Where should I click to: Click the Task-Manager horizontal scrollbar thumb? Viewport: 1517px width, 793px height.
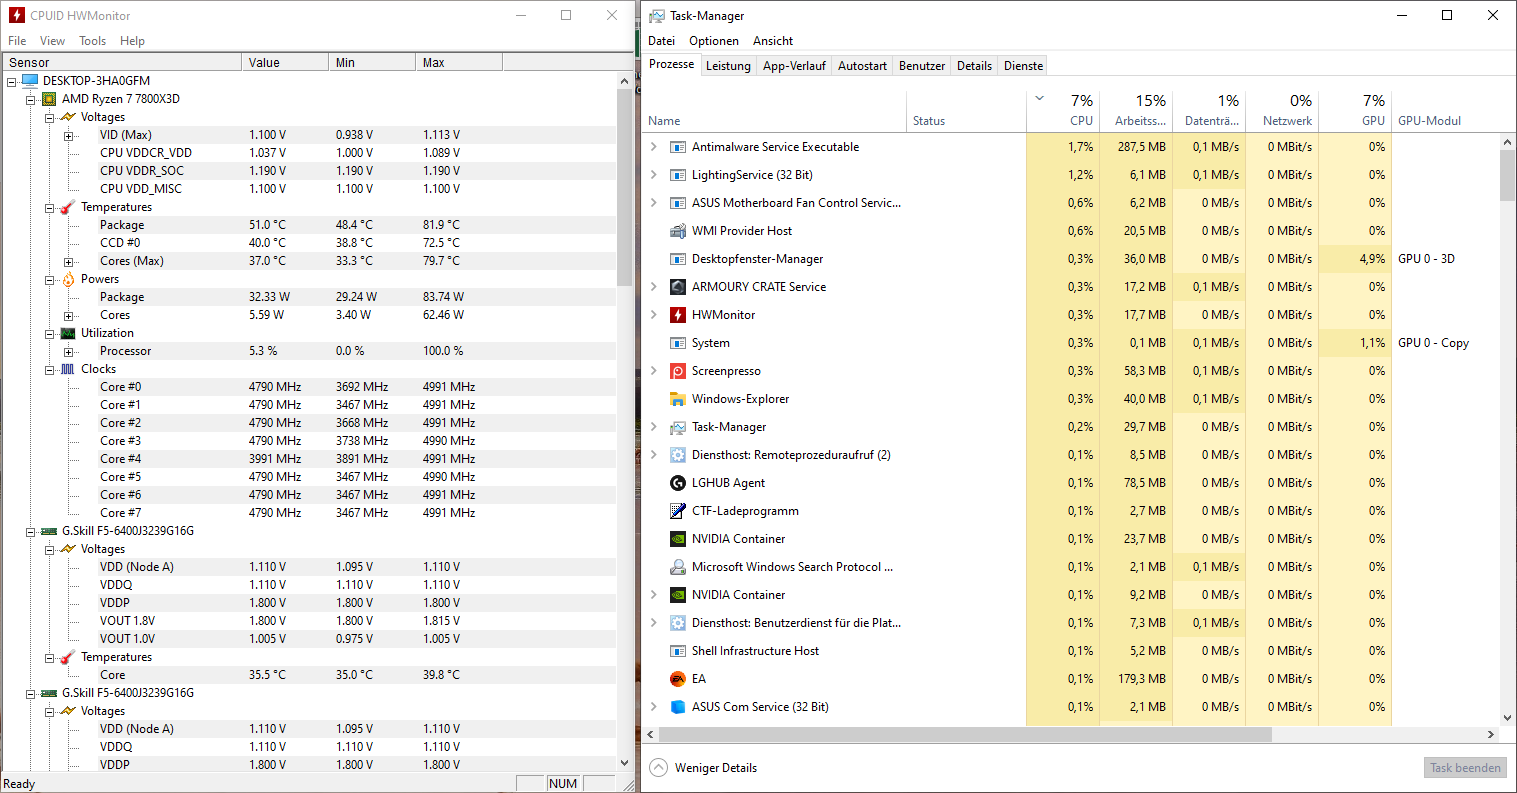coord(965,734)
